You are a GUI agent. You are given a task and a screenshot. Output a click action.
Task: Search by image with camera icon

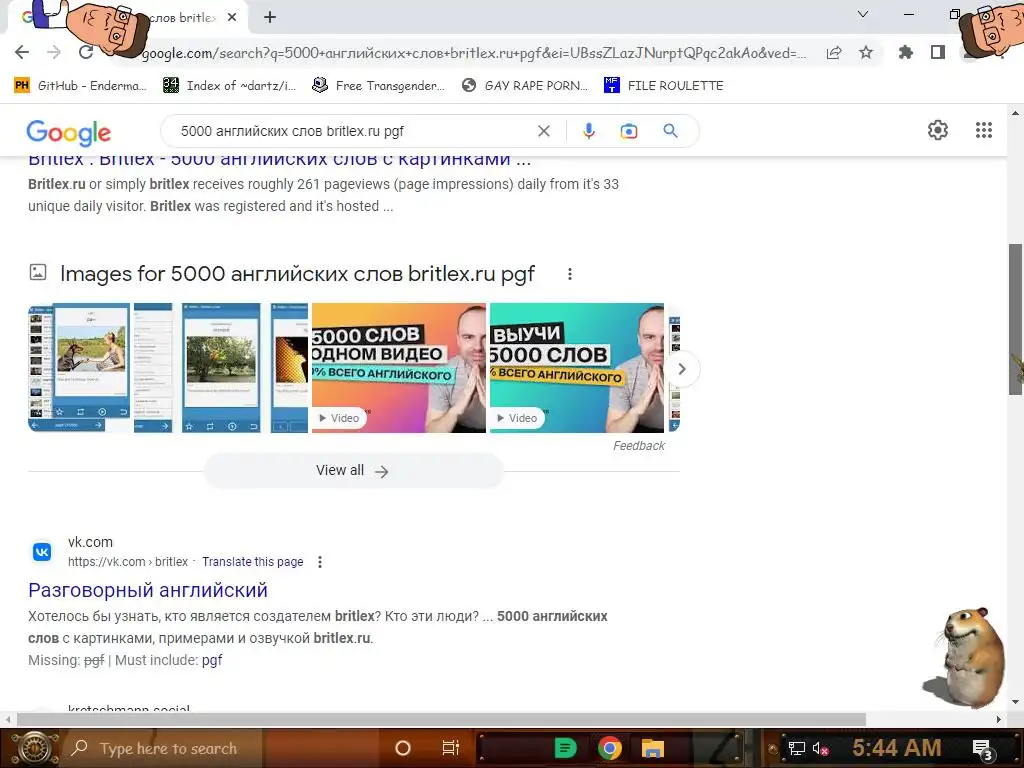coord(628,131)
